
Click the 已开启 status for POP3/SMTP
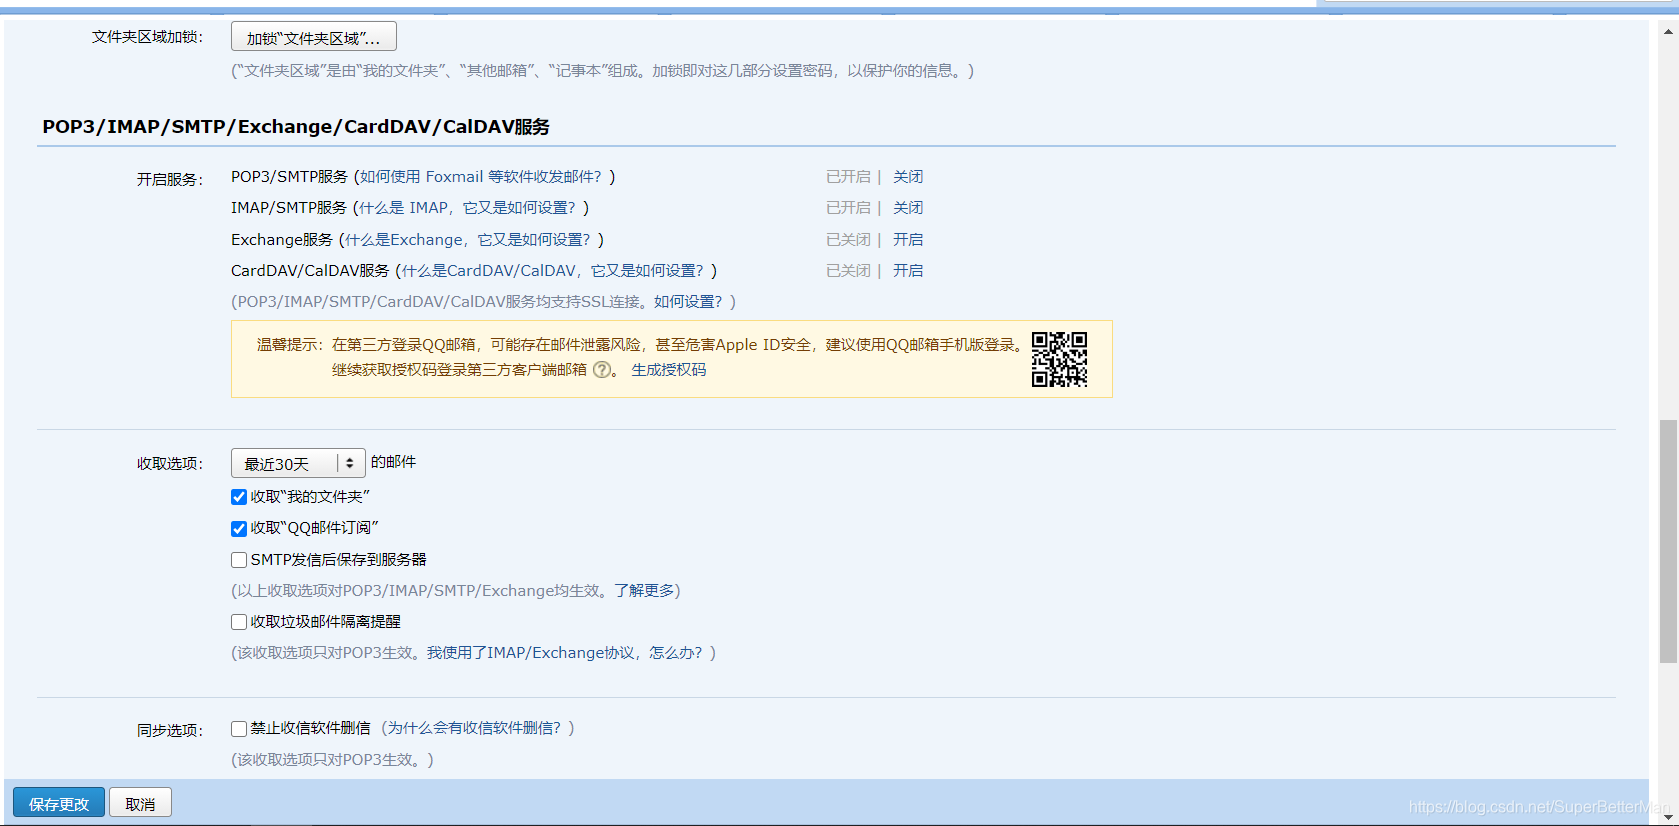point(848,177)
